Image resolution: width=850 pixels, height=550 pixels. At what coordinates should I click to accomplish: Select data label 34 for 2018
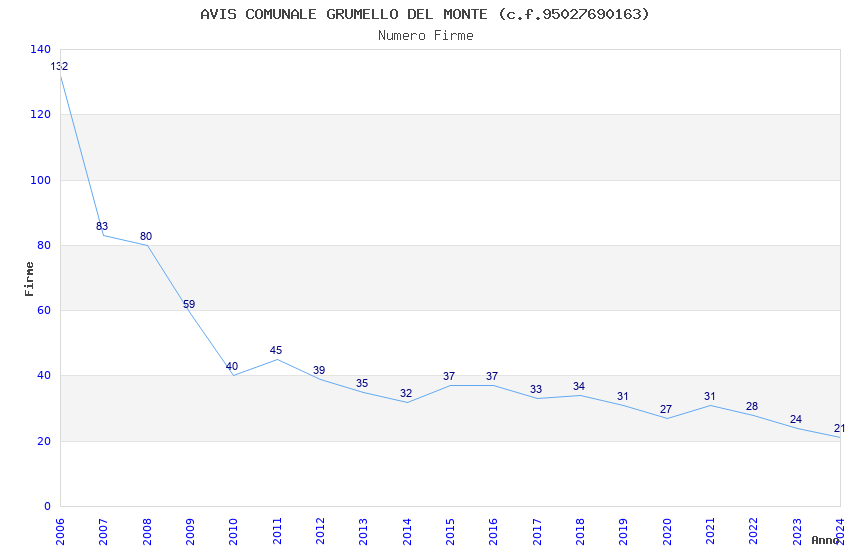[579, 386]
